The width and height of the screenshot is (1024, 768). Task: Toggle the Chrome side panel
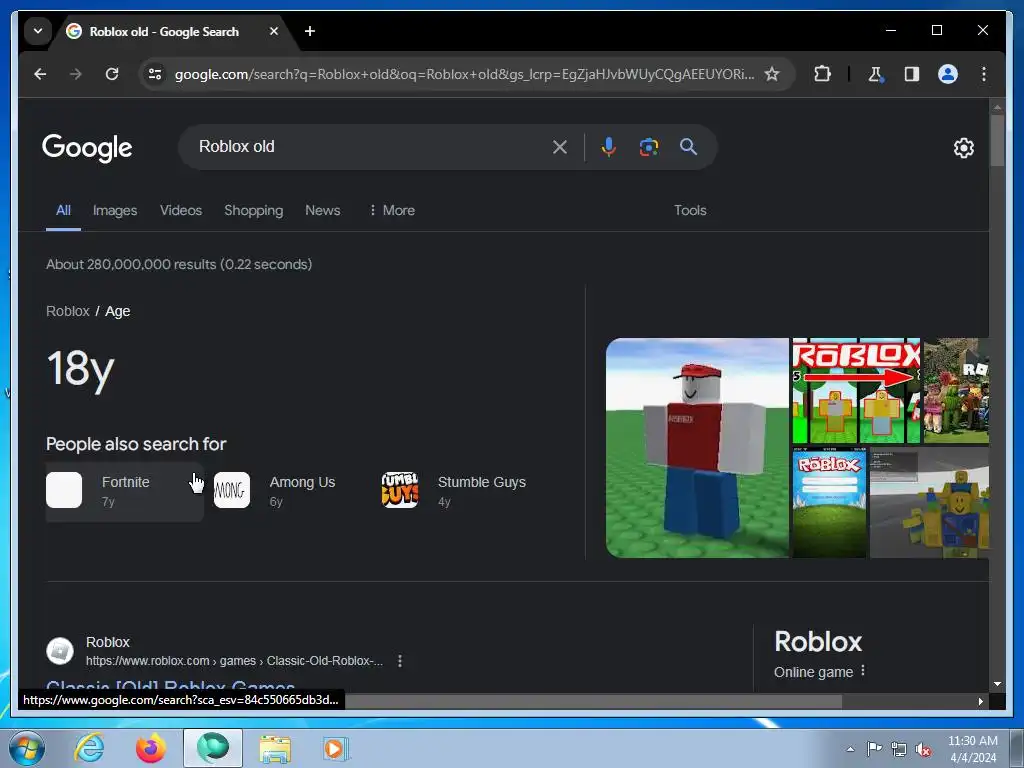pos(912,74)
